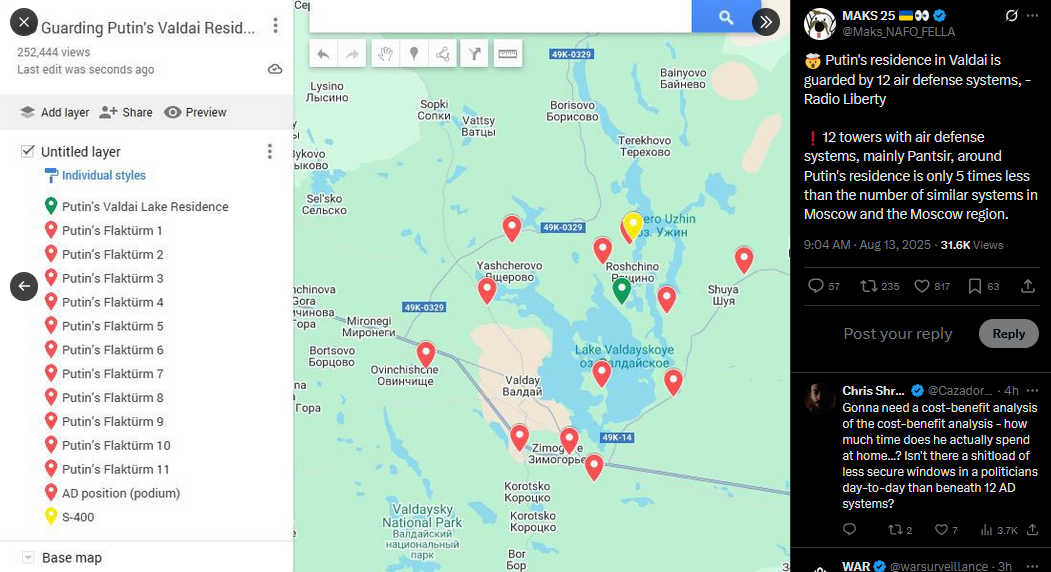Click the green residence pin on map
The image size is (1051, 572).
coord(621,291)
